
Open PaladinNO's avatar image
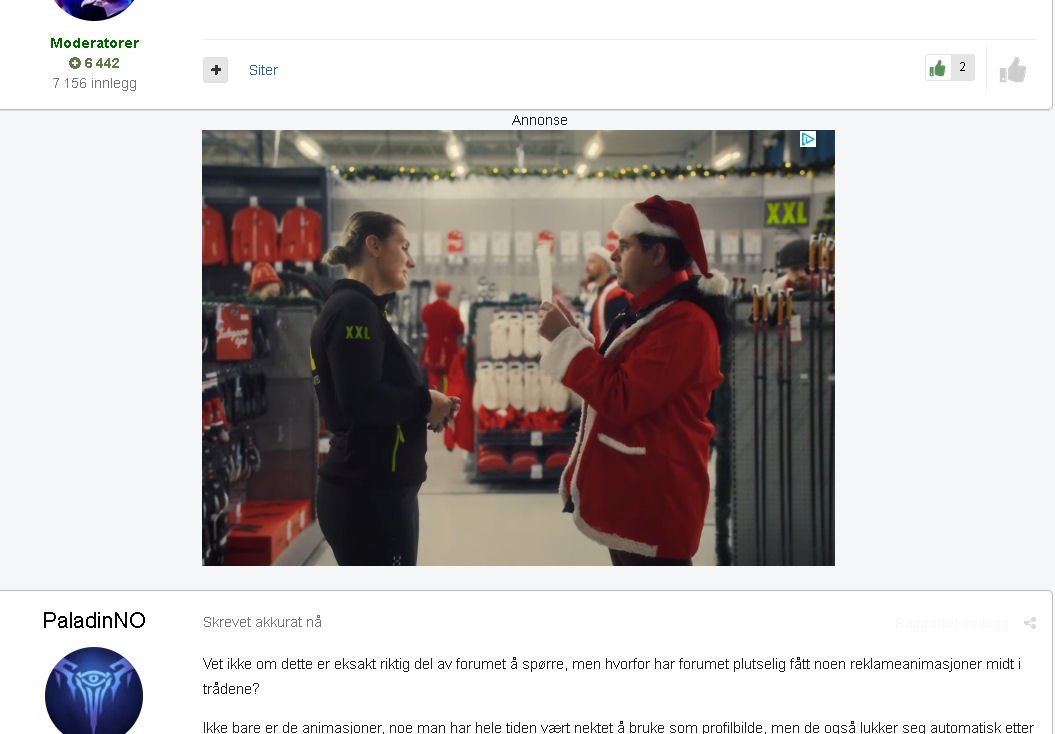94,690
